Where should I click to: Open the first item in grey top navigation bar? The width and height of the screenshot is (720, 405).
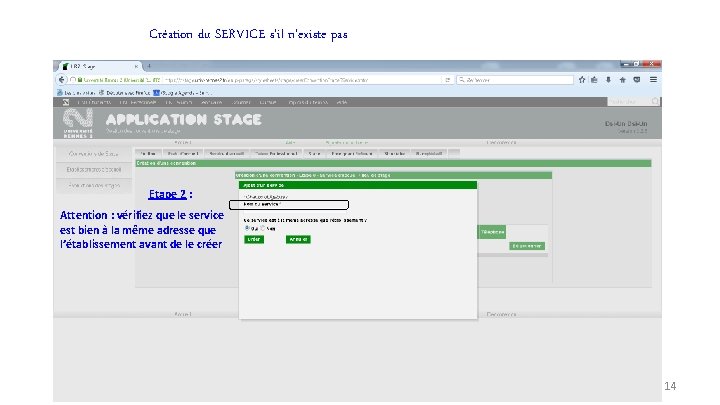click(x=94, y=102)
